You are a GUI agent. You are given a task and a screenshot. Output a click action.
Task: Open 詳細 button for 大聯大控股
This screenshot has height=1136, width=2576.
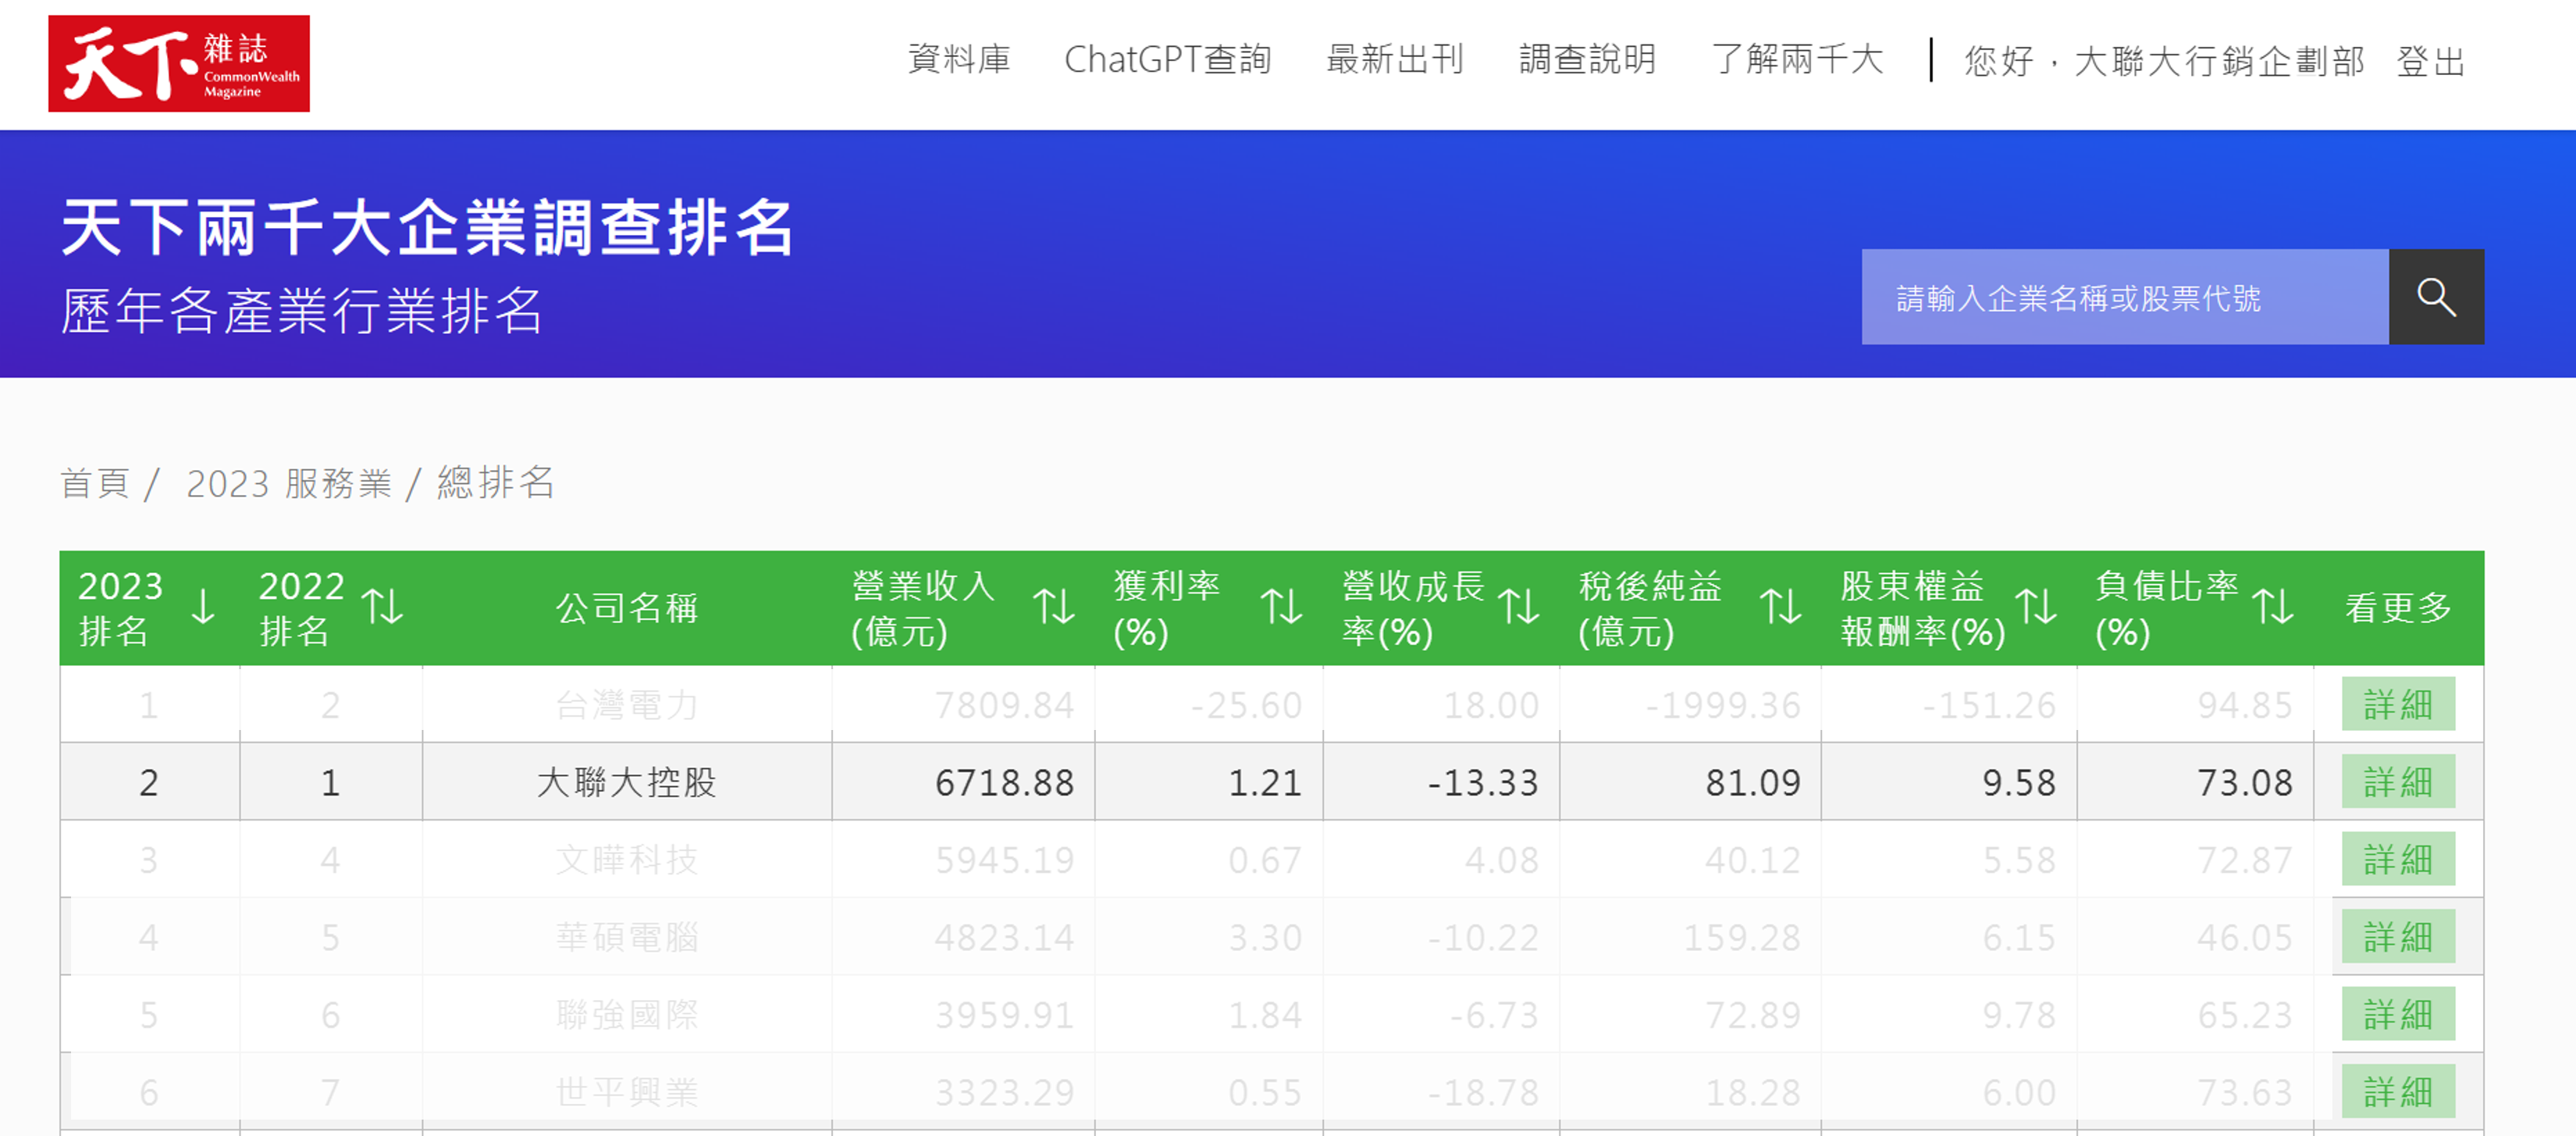[2397, 782]
